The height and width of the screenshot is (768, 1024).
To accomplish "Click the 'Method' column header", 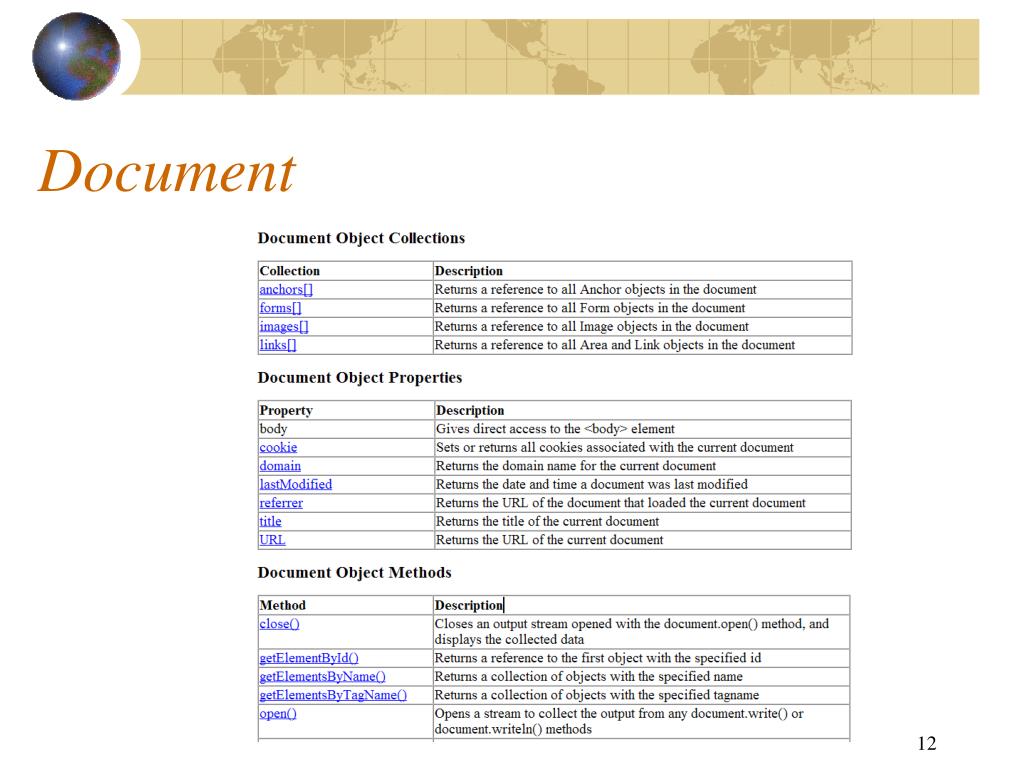I will pyautogui.click(x=283, y=605).
